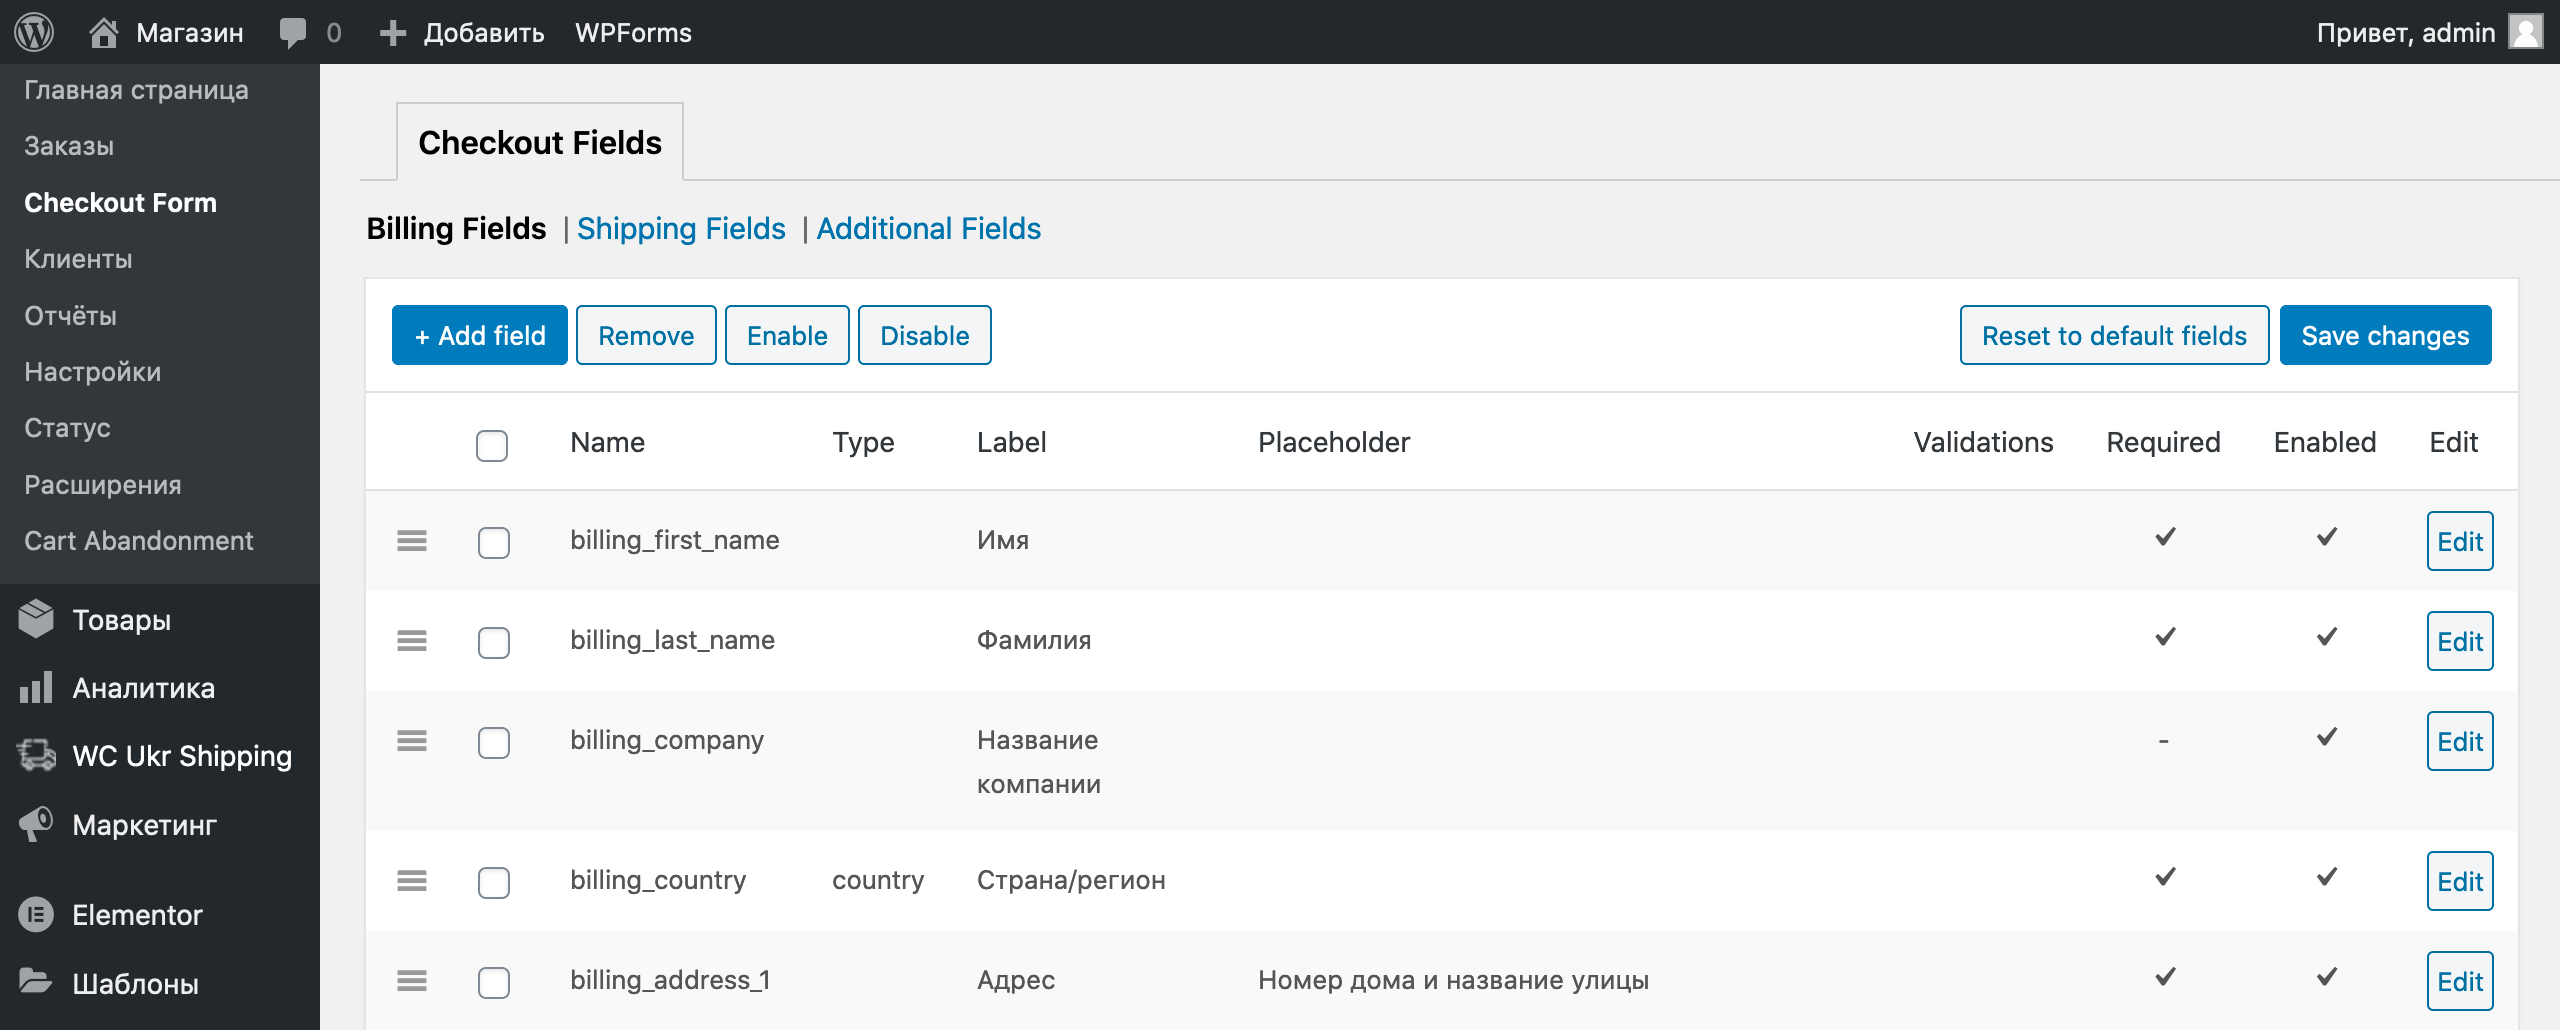Viewport: 2560px width, 1030px height.
Task: Check the billing_last_name row checkbox
Action: click(494, 642)
